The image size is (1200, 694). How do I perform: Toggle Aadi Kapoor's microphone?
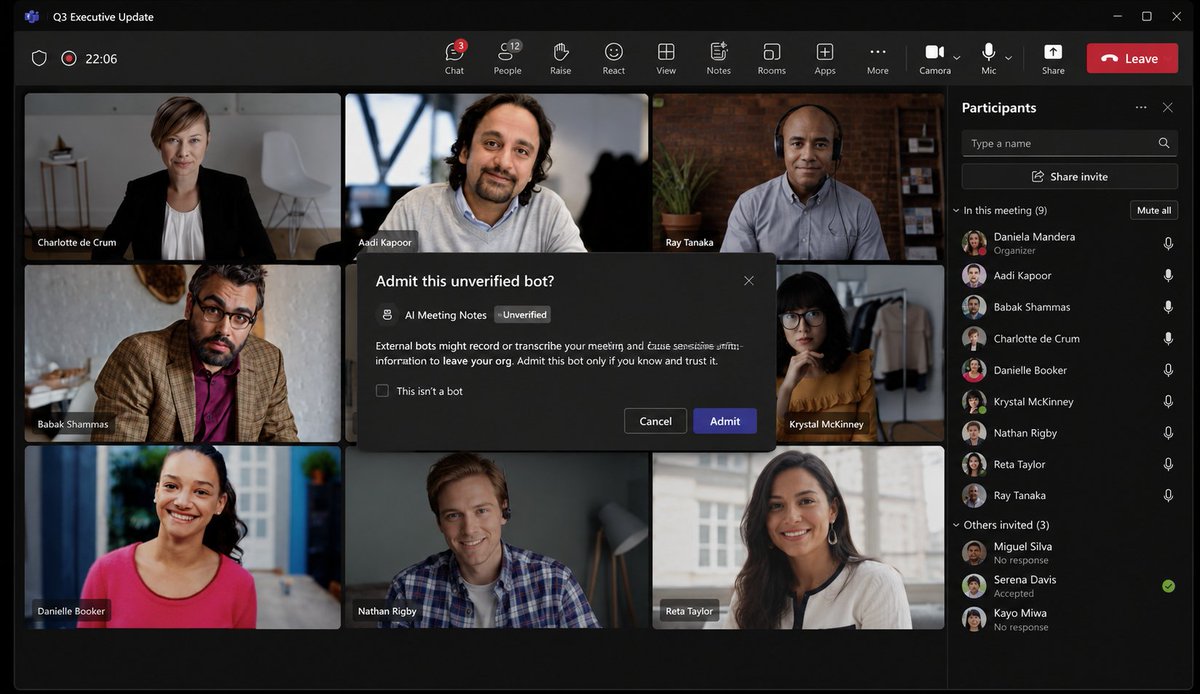(x=1168, y=275)
